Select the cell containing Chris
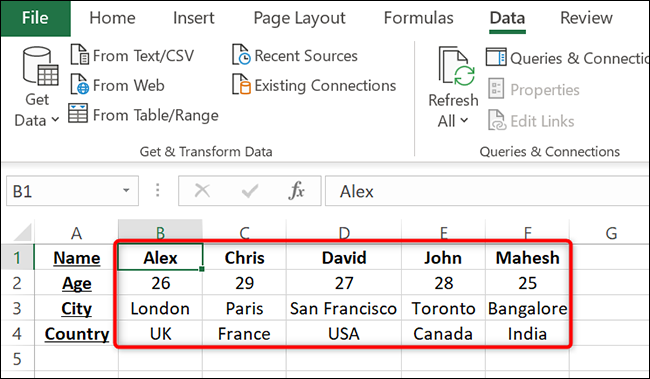The width and height of the screenshot is (650, 379). pos(244,258)
